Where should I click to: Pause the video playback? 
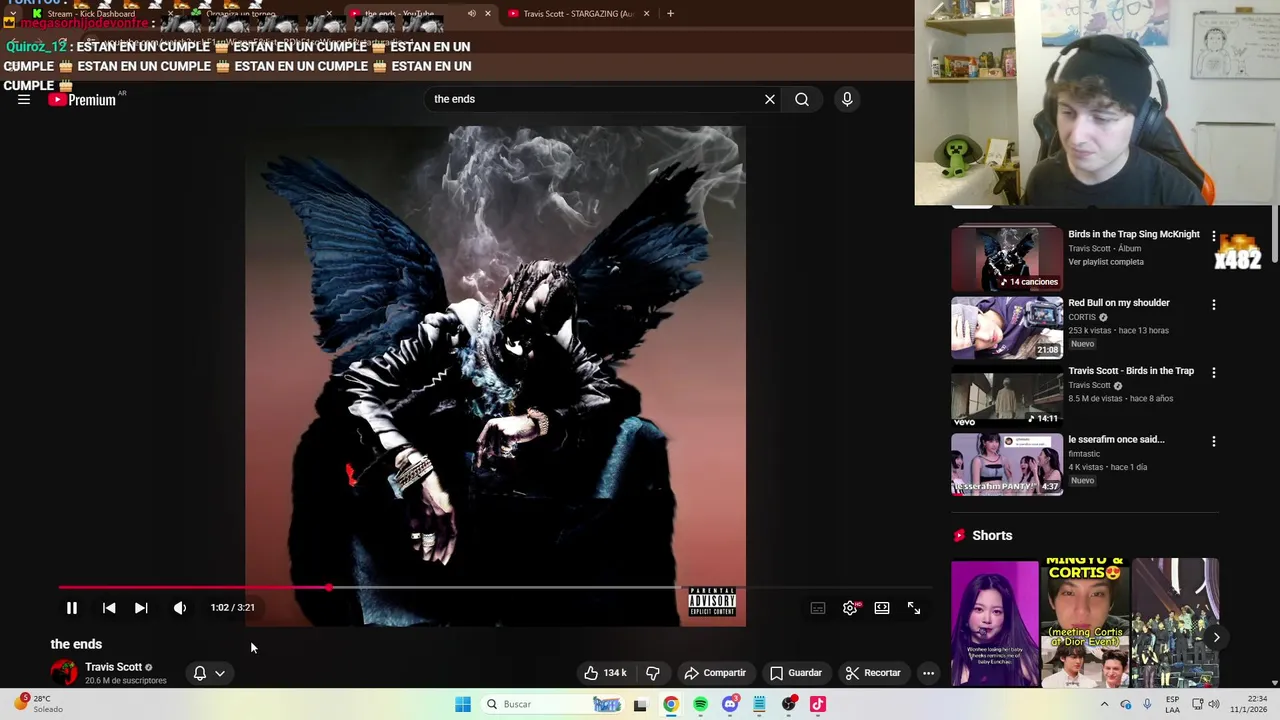pyautogui.click(x=72, y=608)
